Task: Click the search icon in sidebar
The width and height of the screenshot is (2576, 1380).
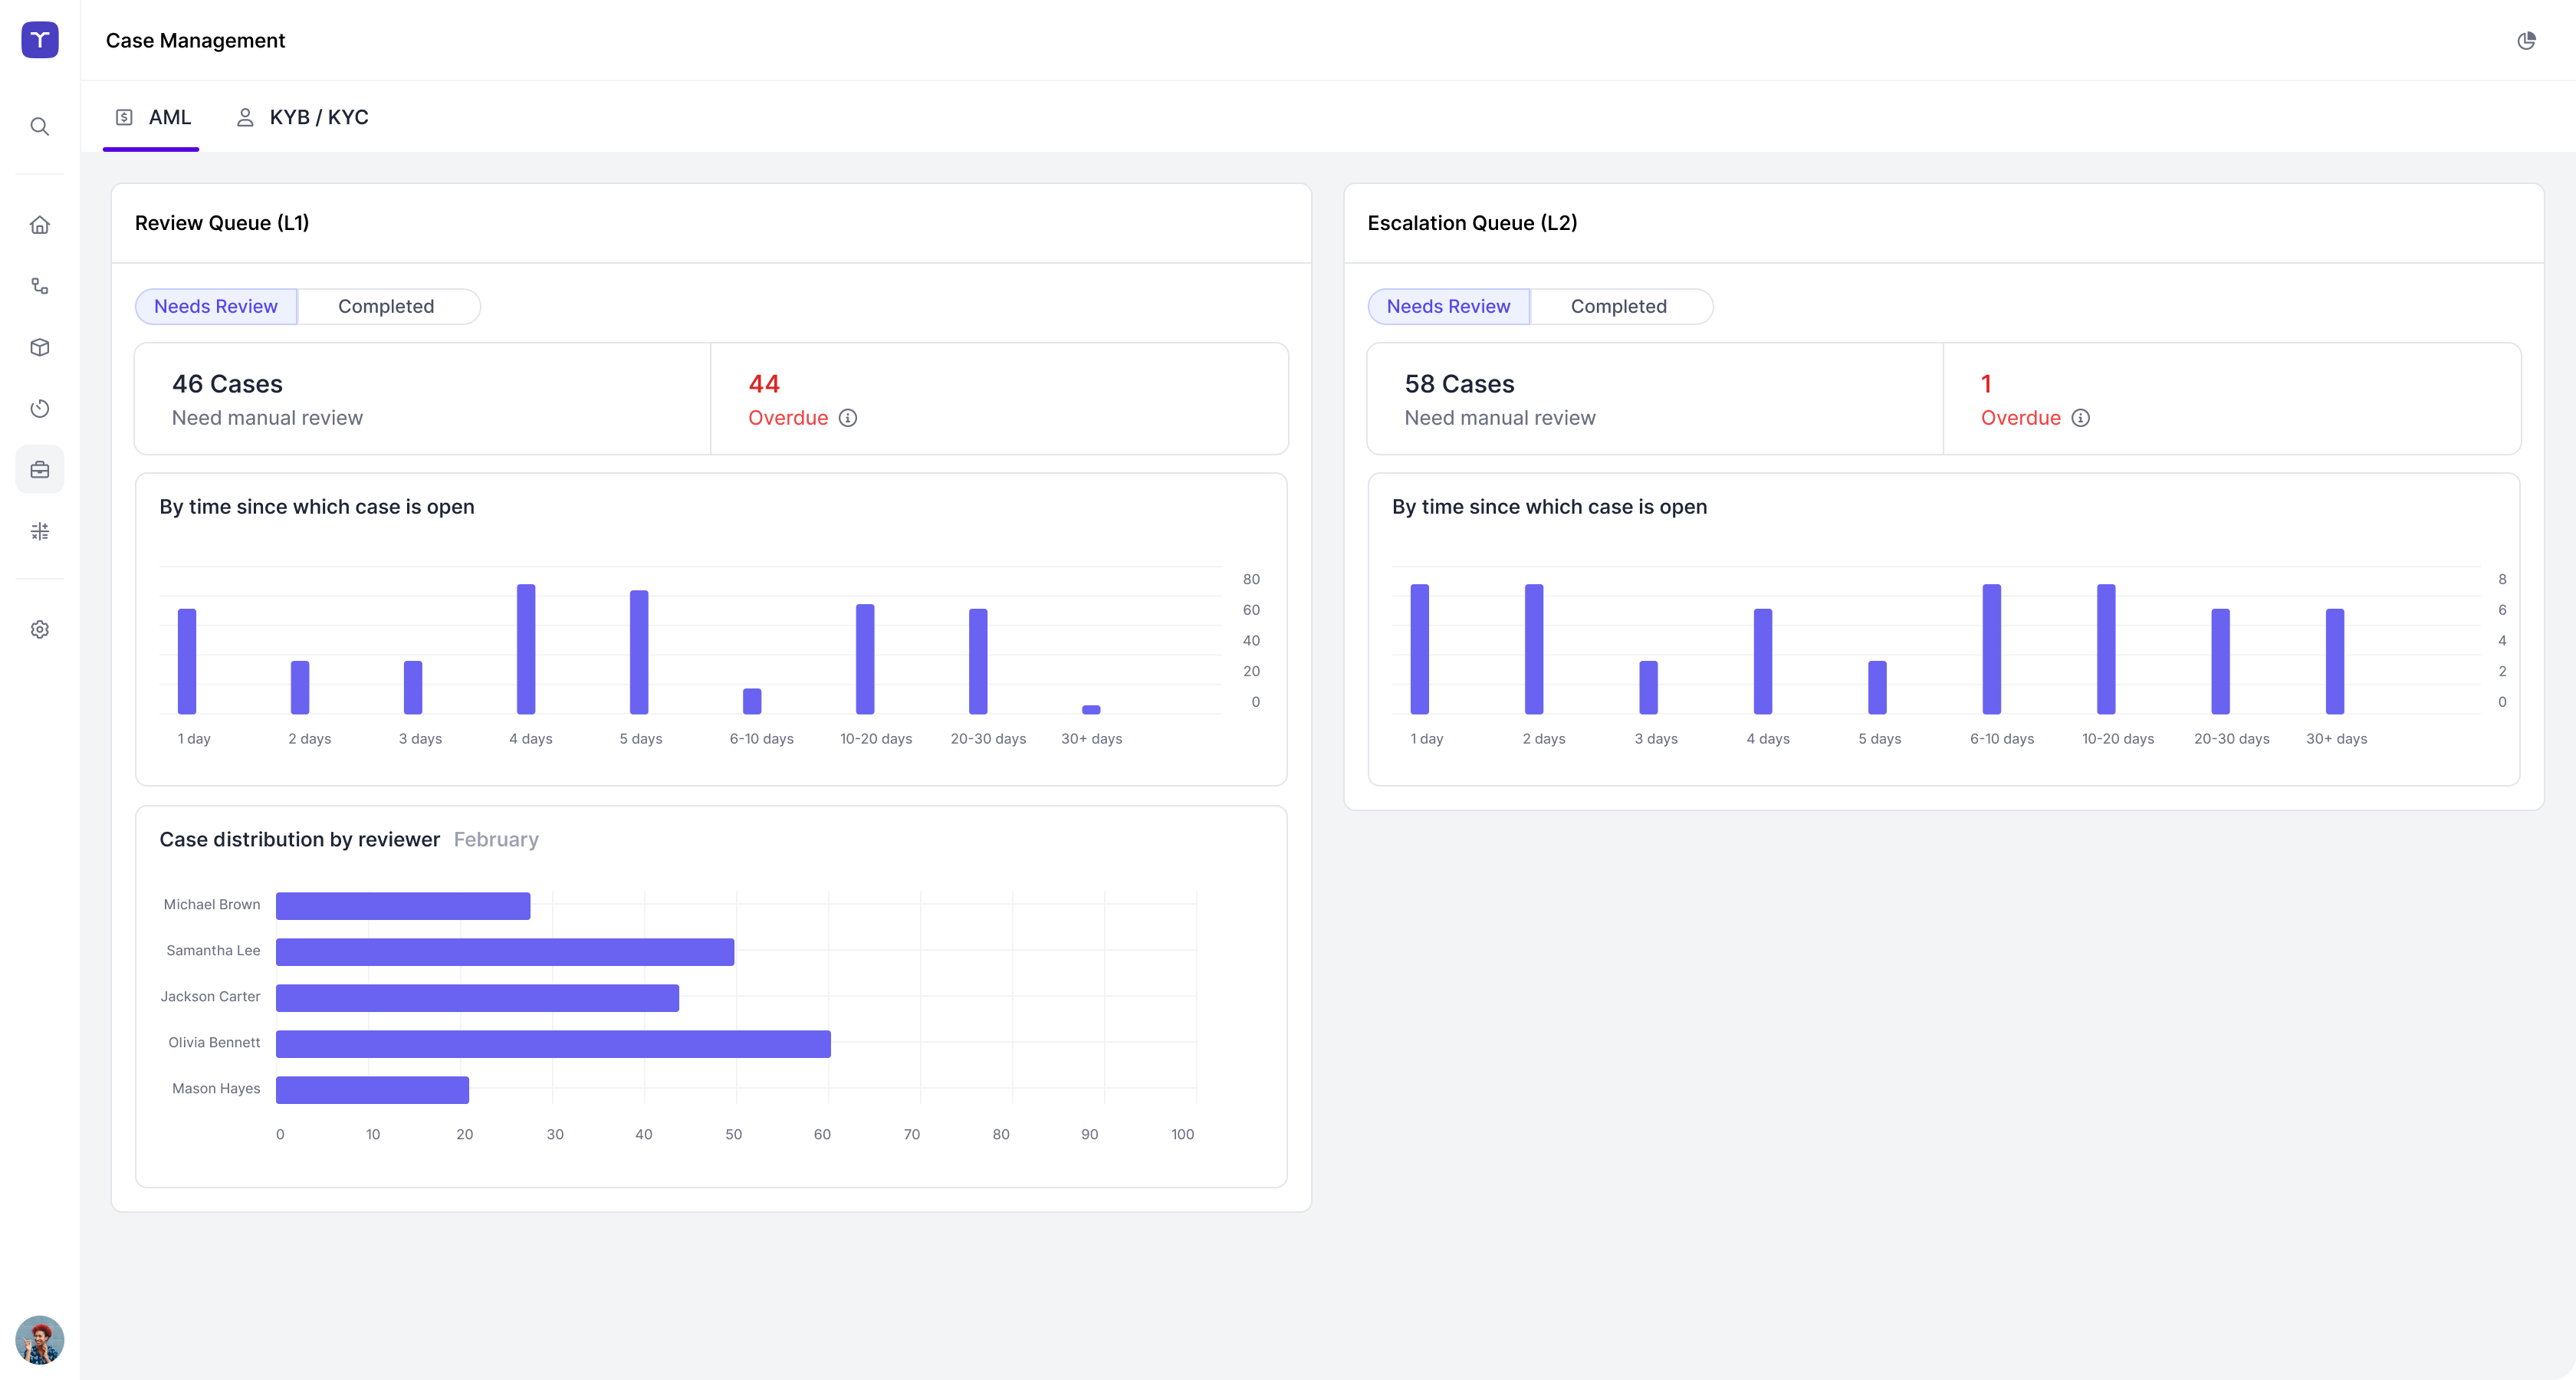Action: point(40,127)
